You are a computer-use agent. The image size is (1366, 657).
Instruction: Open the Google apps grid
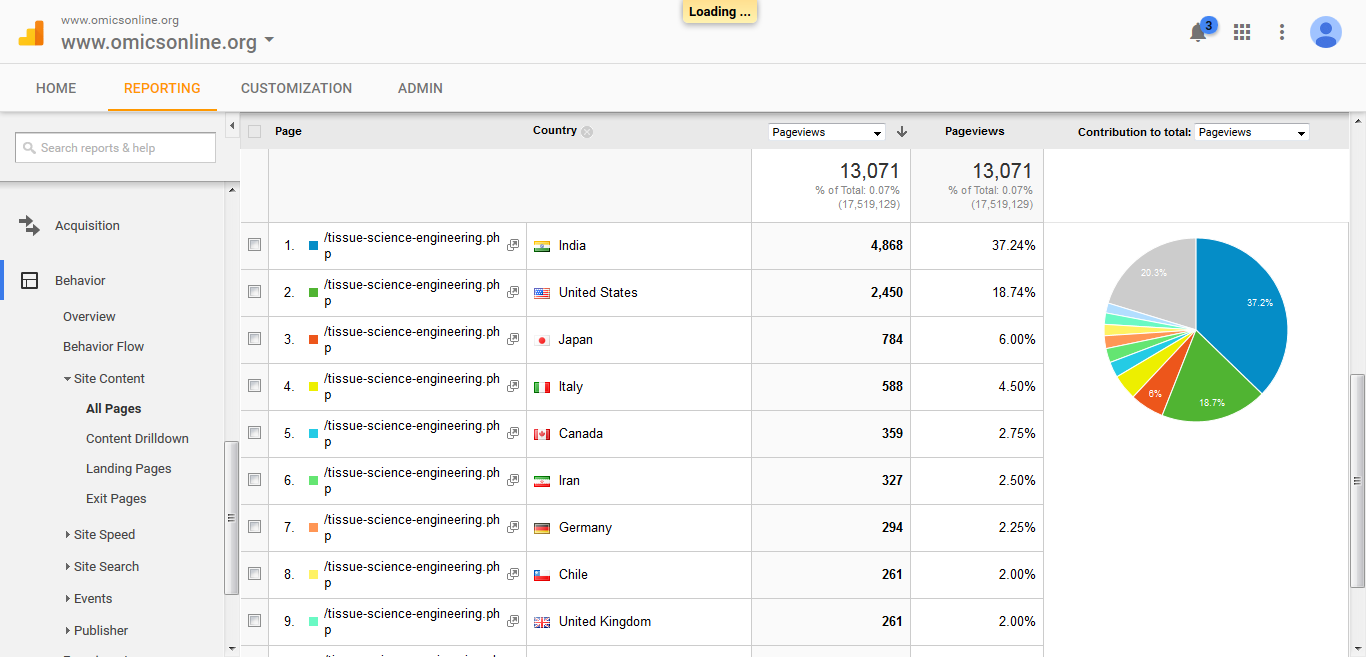point(1242,32)
